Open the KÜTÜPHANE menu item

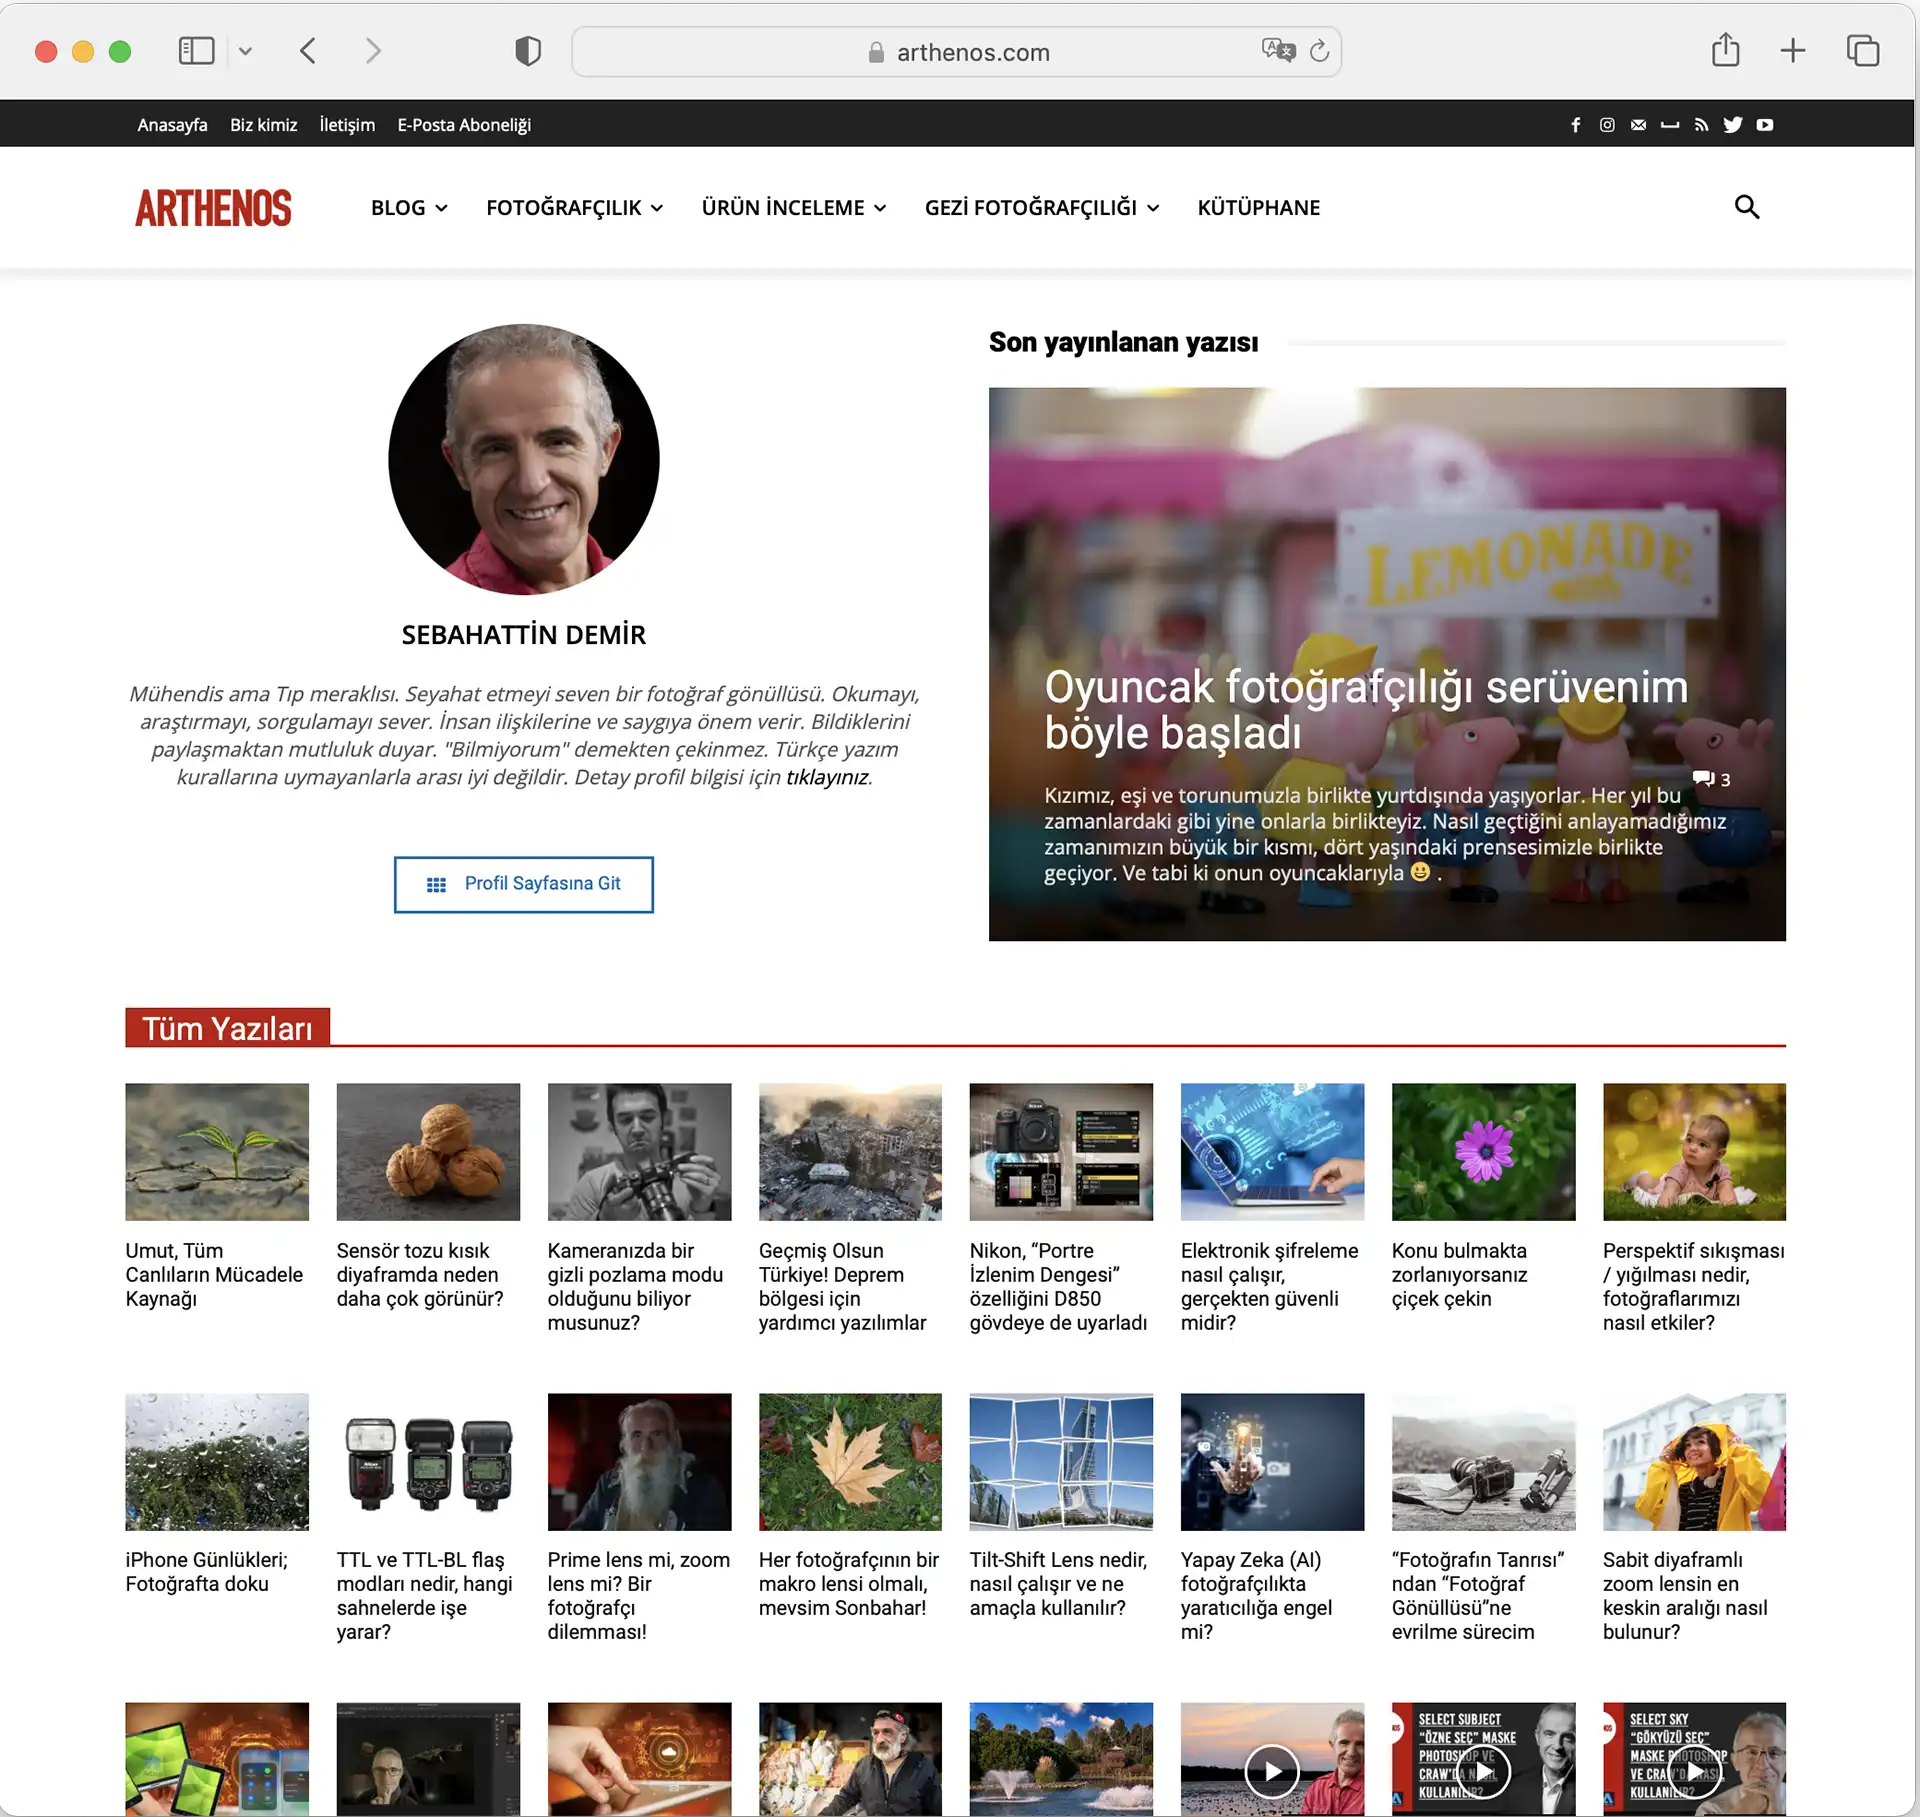1259,208
